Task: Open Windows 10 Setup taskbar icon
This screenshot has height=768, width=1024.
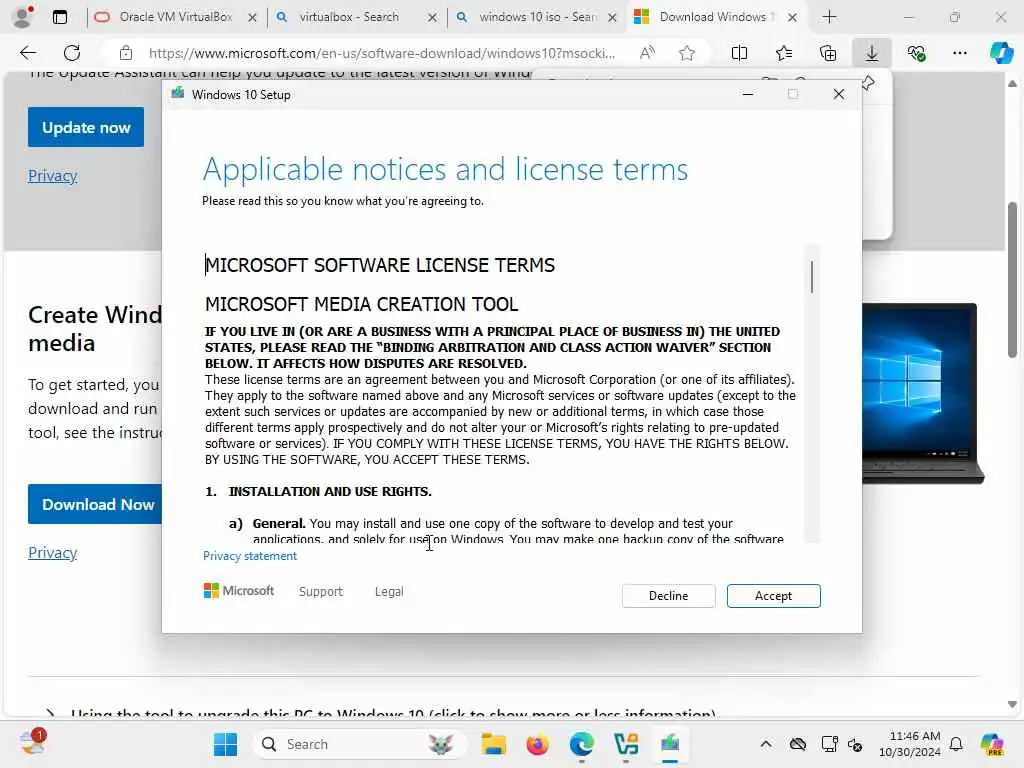Action: pyautogui.click(x=670, y=744)
